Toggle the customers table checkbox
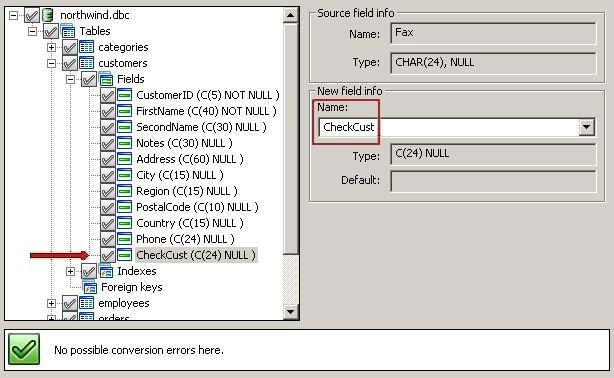 click(69, 63)
